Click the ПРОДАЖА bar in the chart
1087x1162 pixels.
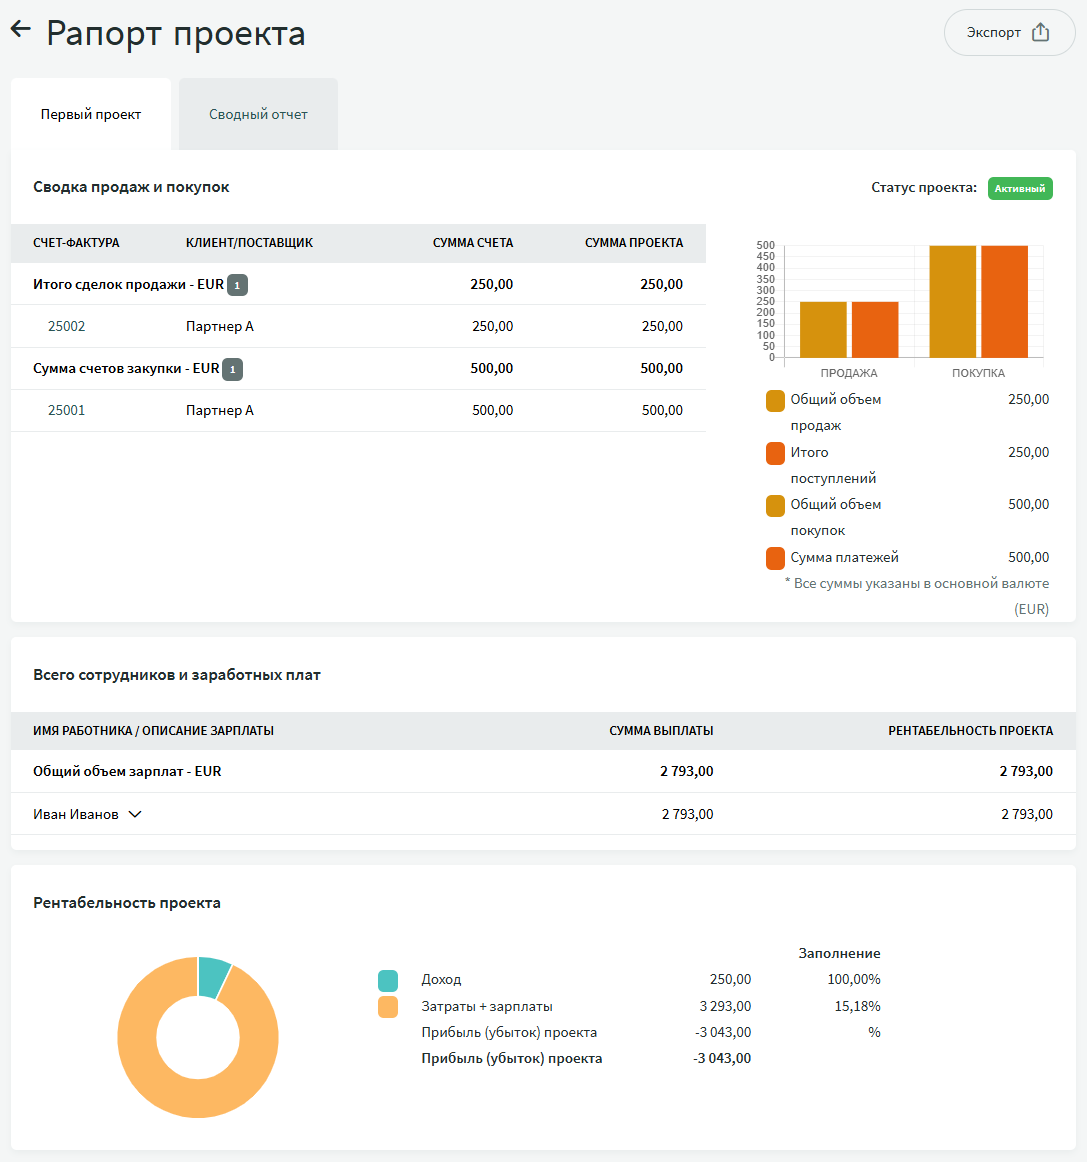tap(823, 329)
